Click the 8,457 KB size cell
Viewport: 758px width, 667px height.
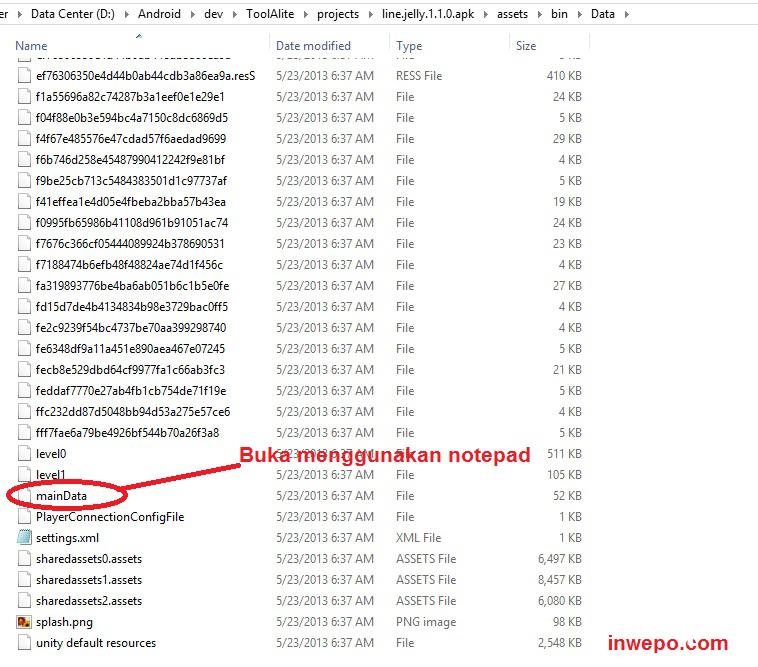(559, 580)
